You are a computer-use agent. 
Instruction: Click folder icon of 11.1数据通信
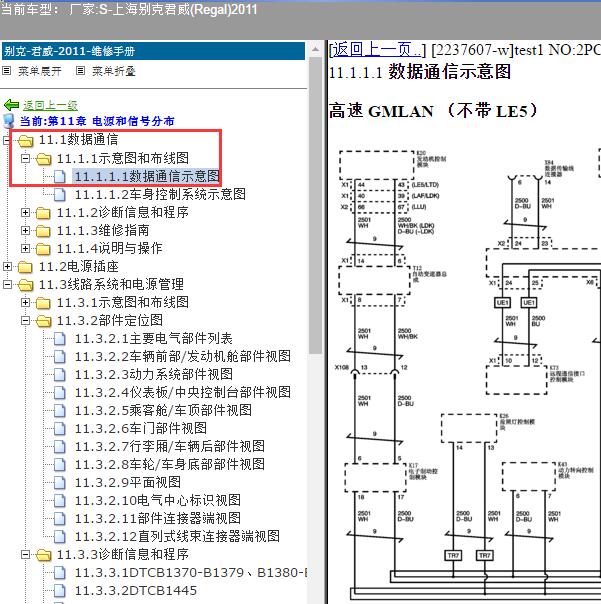26,141
